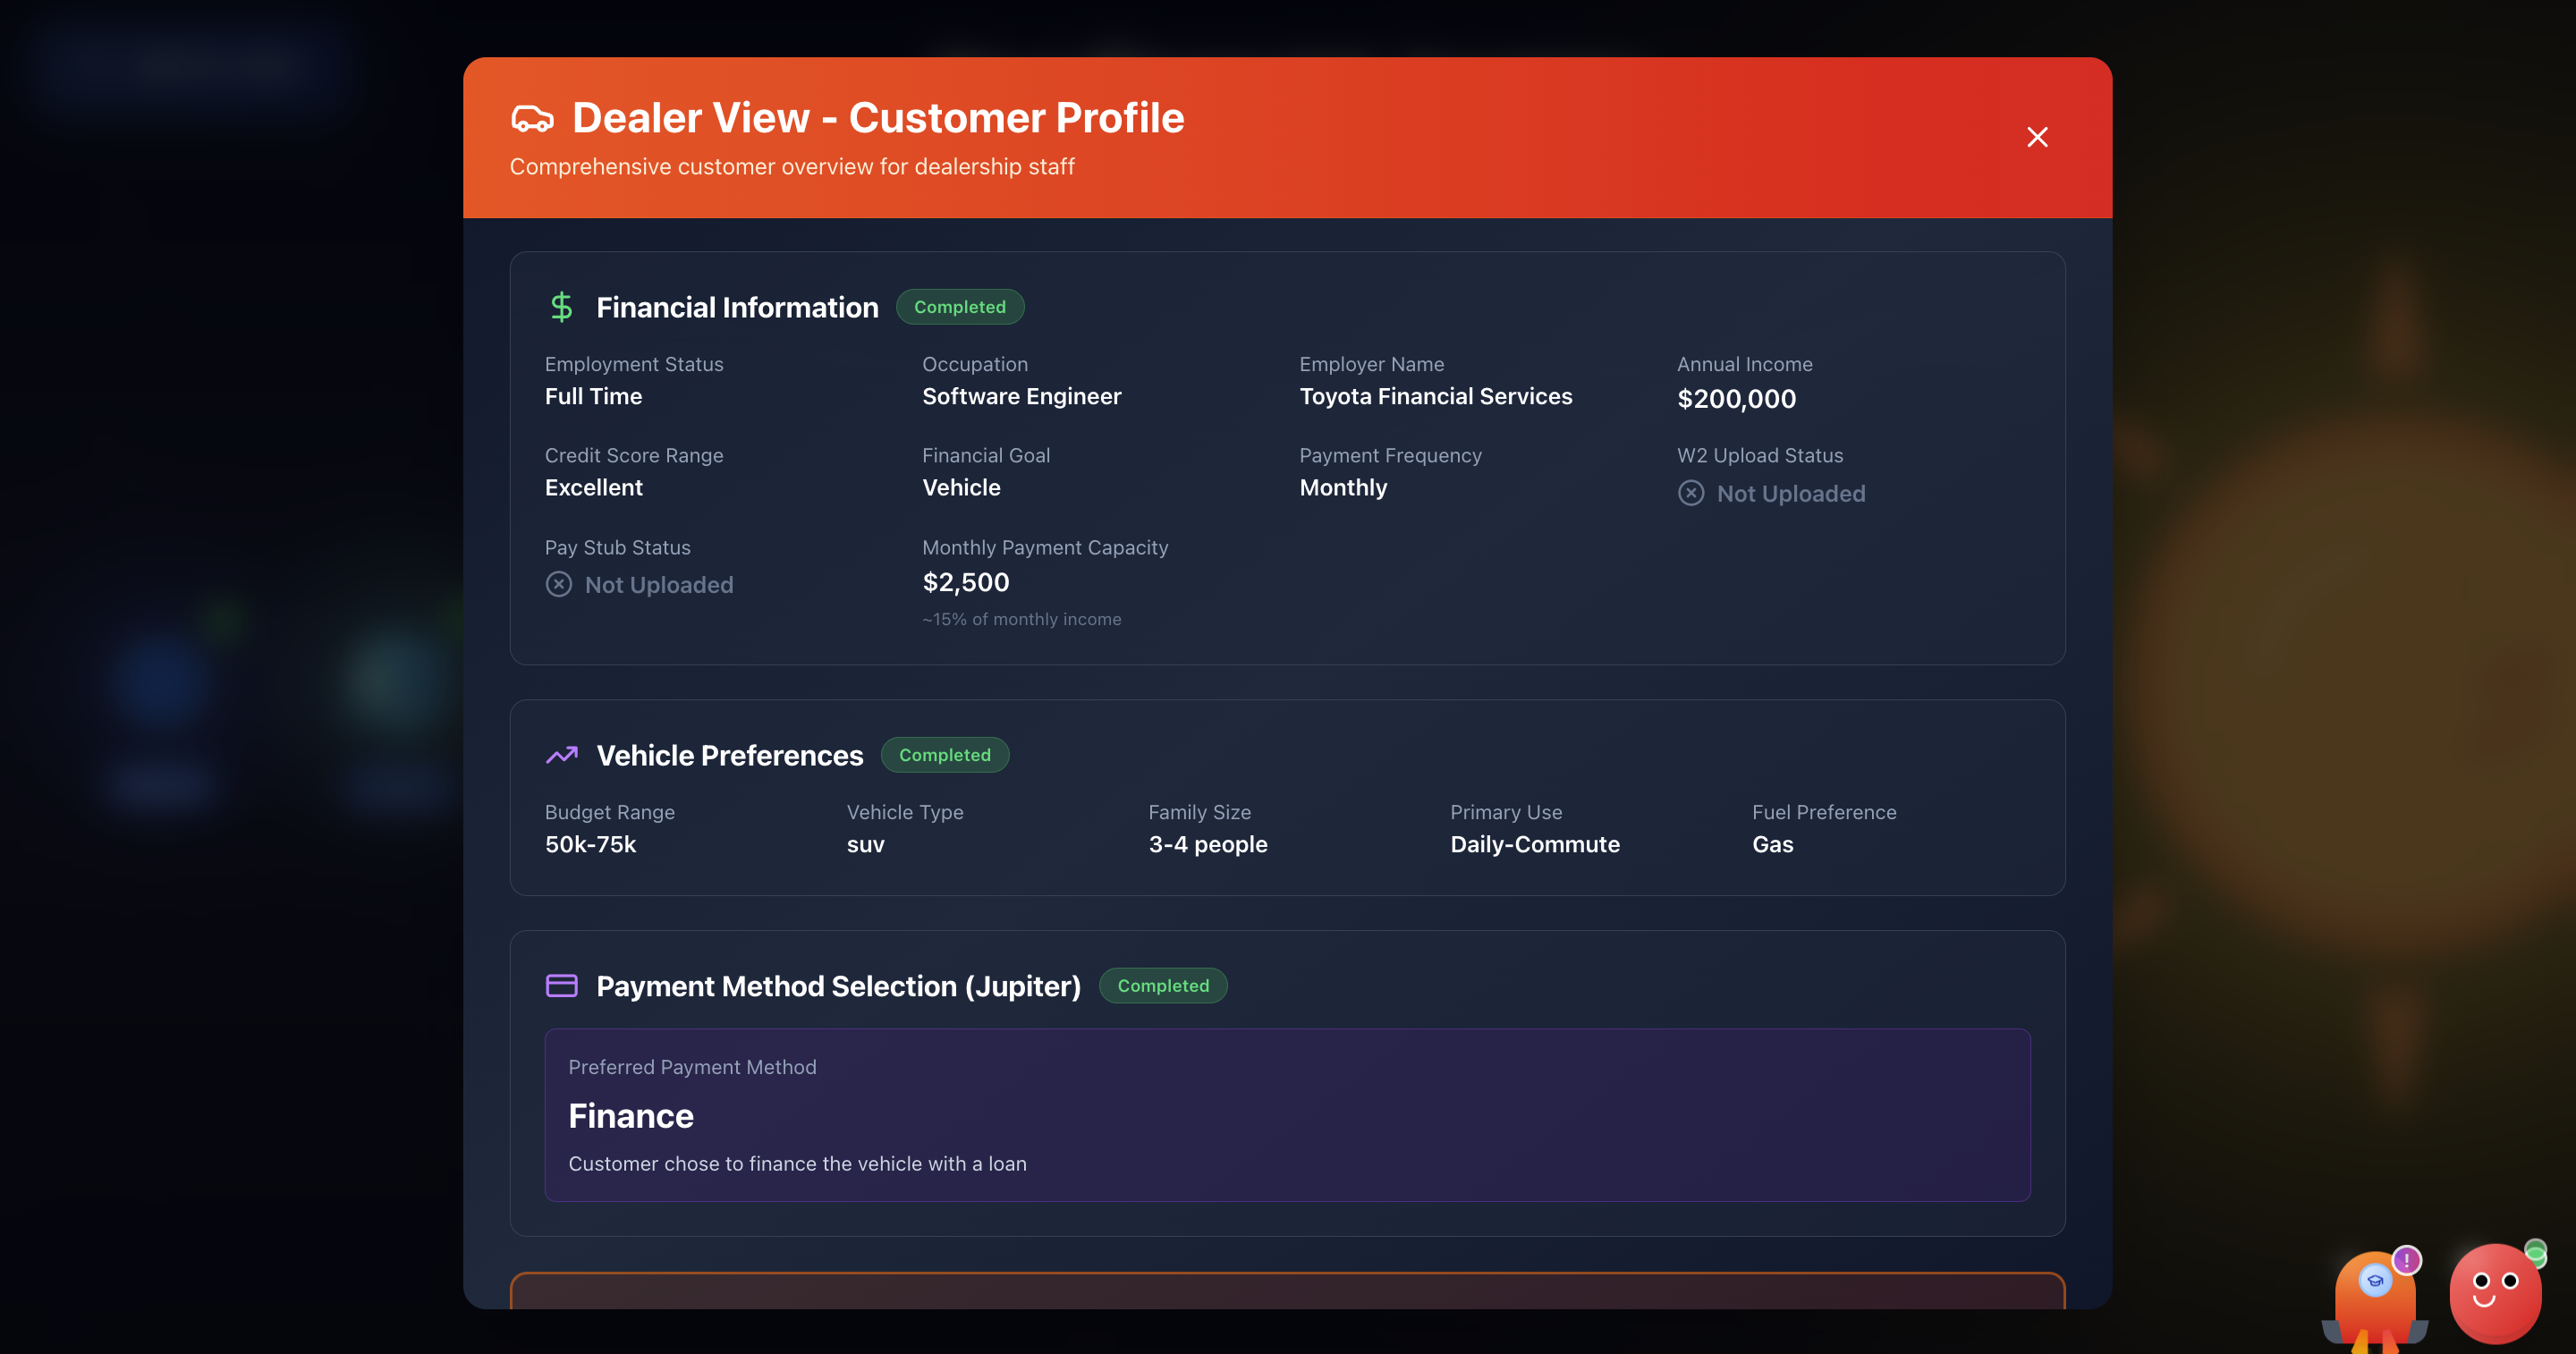The width and height of the screenshot is (2576, 1354).
Task: Click Vehicle Preferences Completed badge
Action: click(x=944, y=755)
